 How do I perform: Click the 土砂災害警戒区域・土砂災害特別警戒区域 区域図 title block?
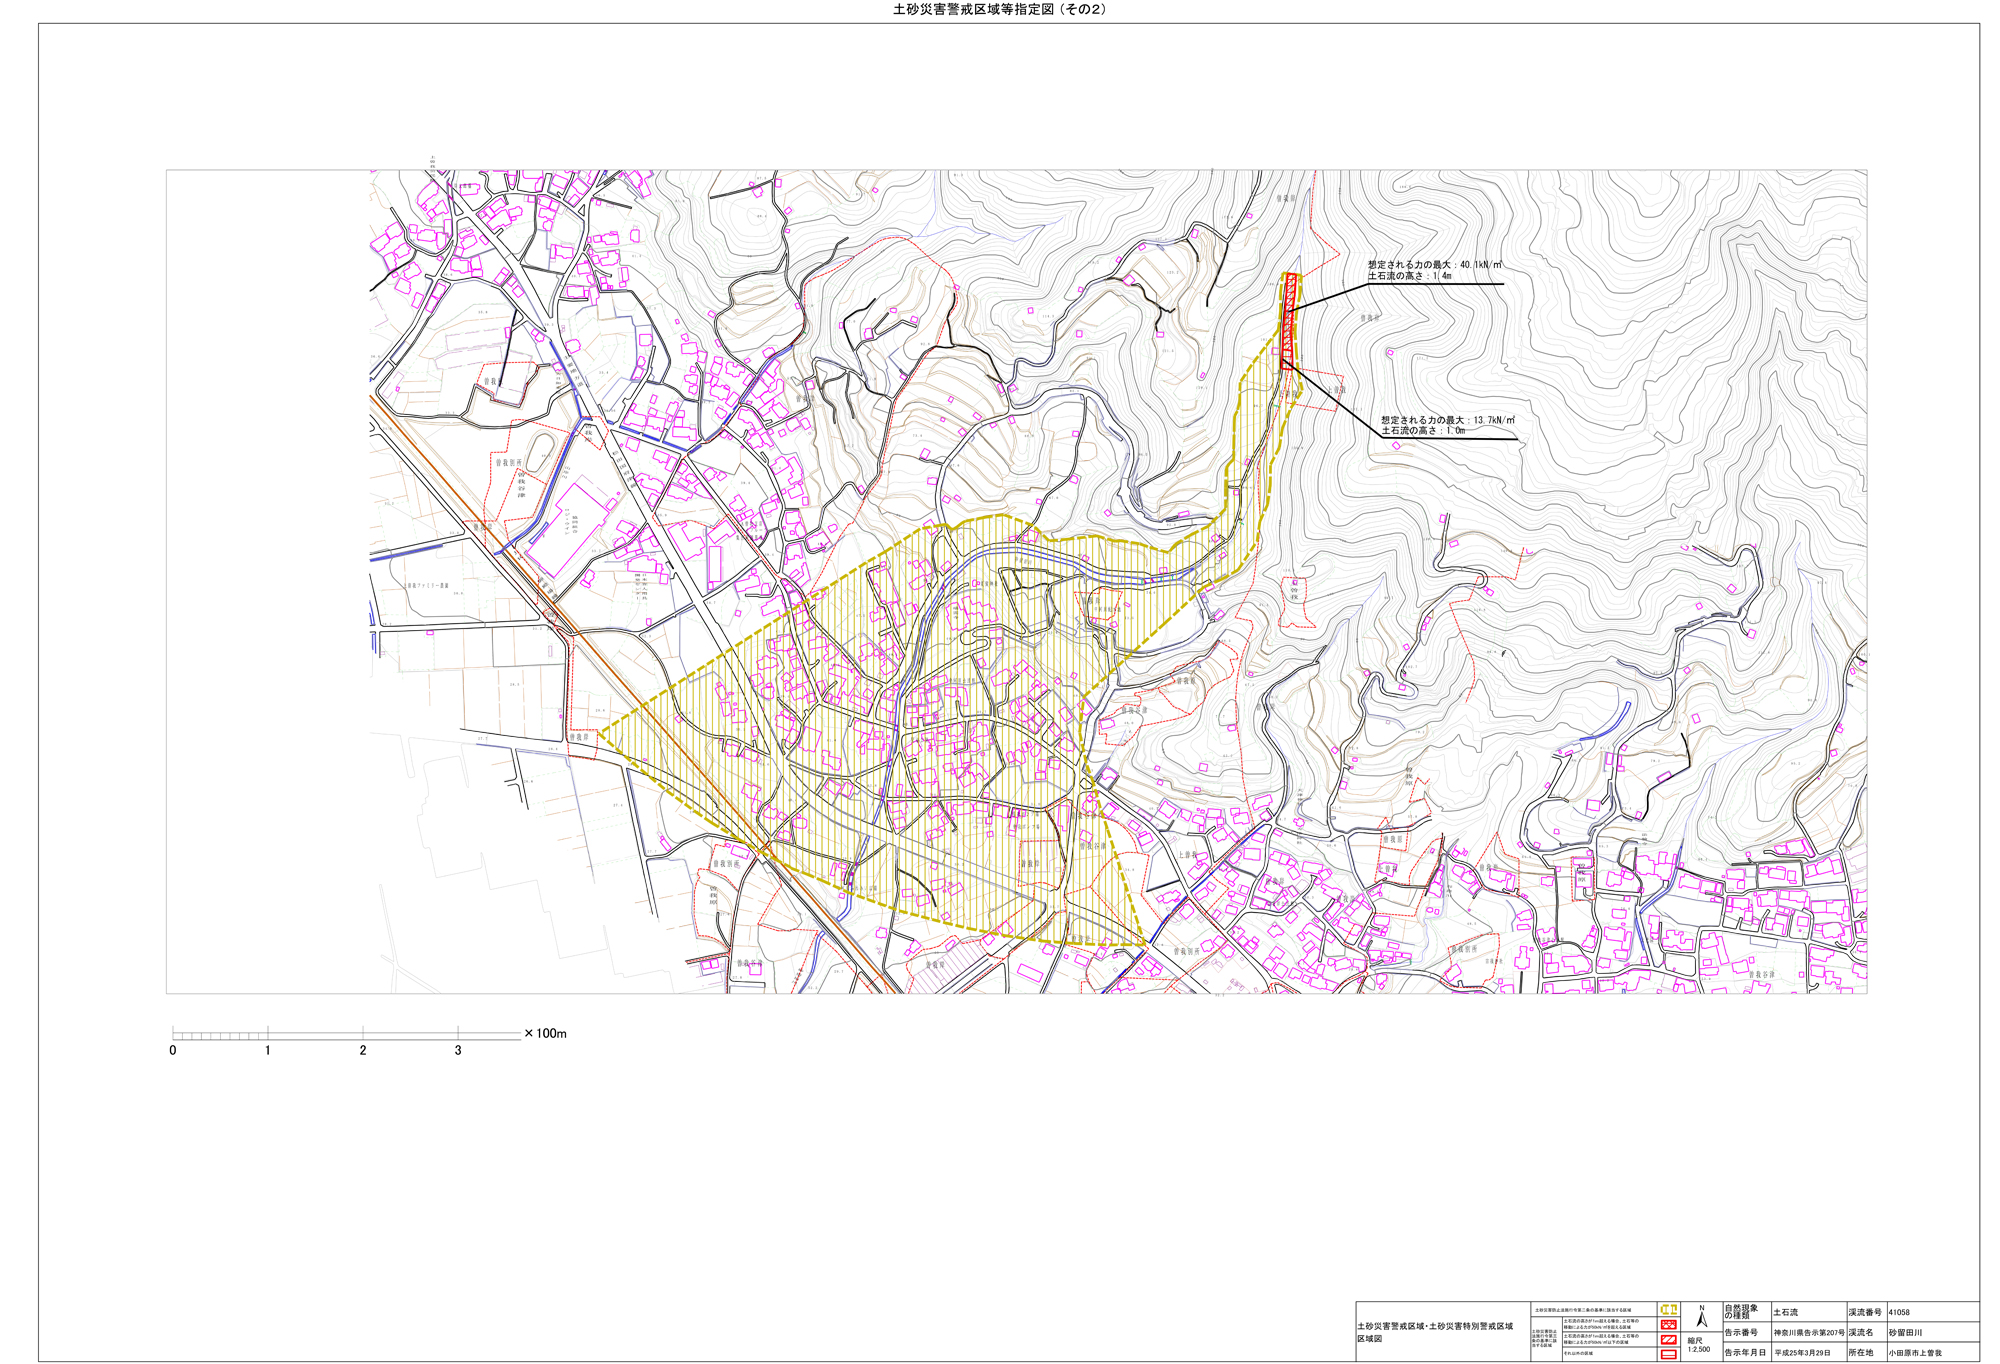tap(1434, 1332)
